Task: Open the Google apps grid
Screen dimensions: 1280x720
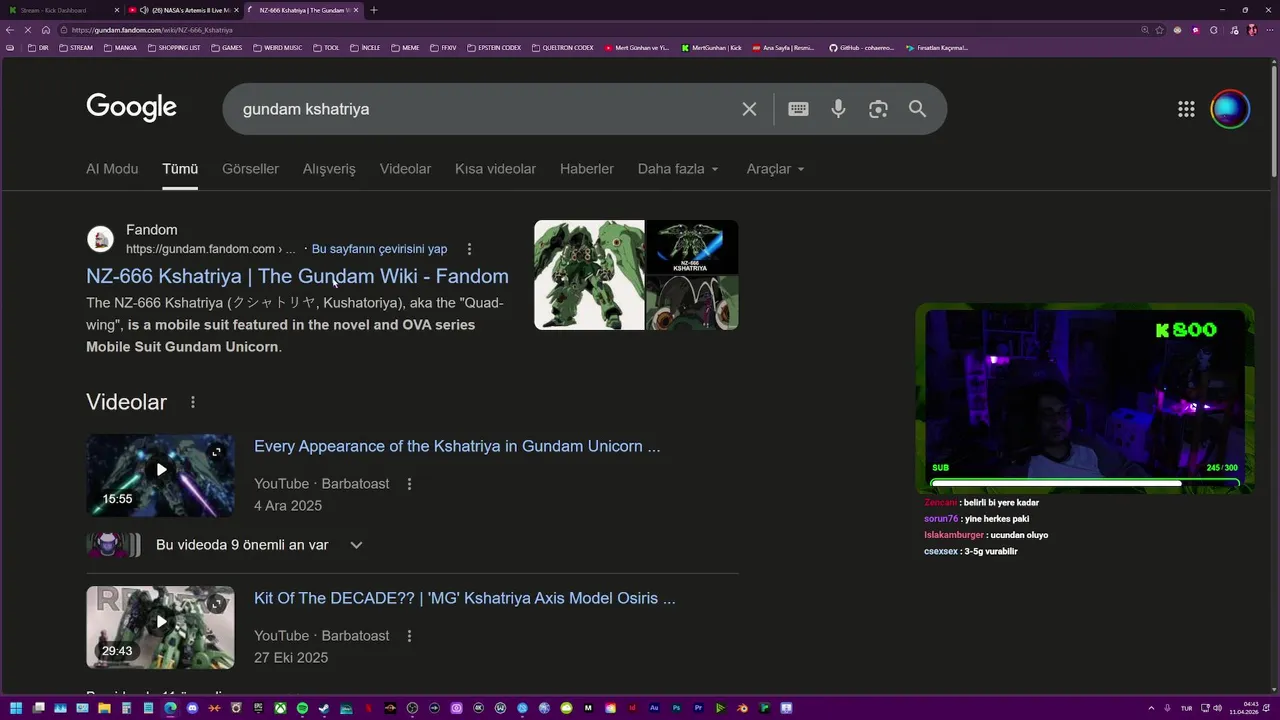Action: (1186, 109)
